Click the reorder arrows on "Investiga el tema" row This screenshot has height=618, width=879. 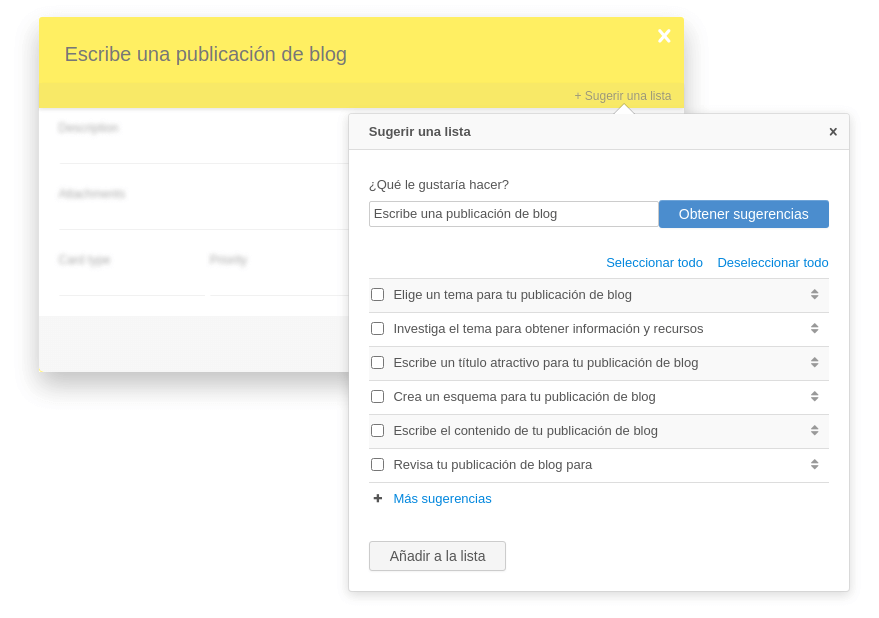tap(814, 328)
